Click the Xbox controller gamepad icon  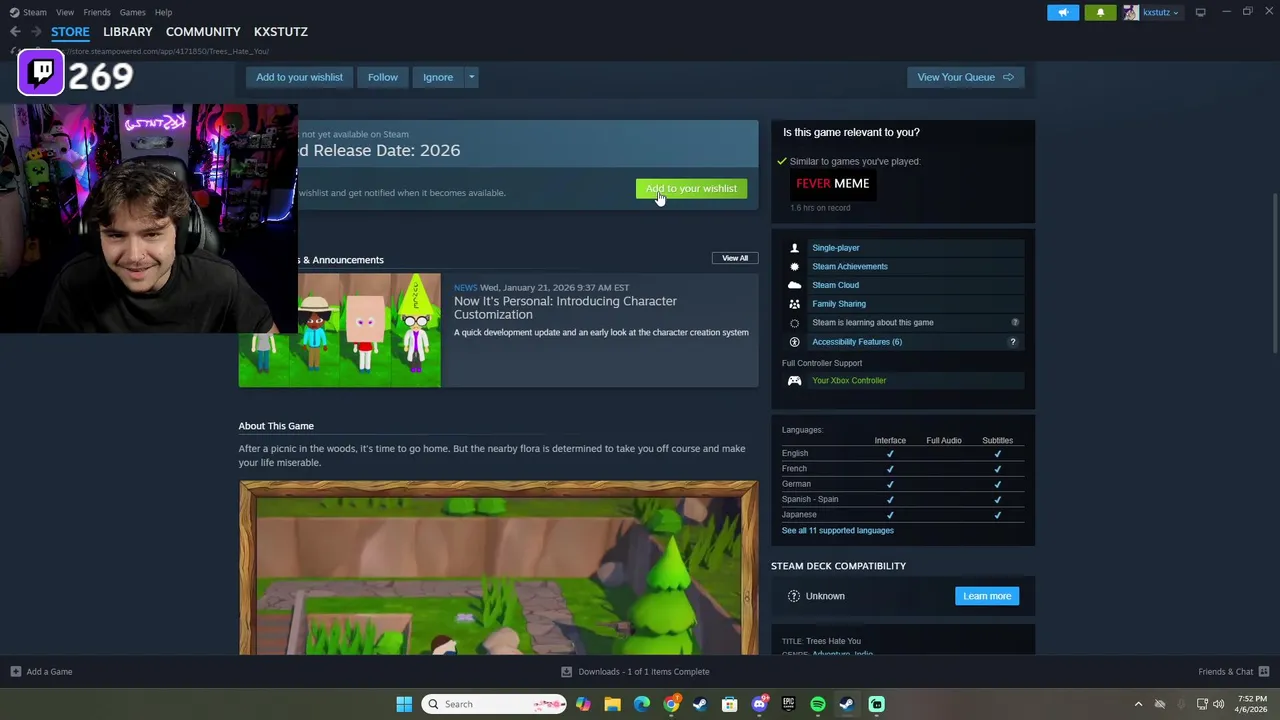(794, 381)
